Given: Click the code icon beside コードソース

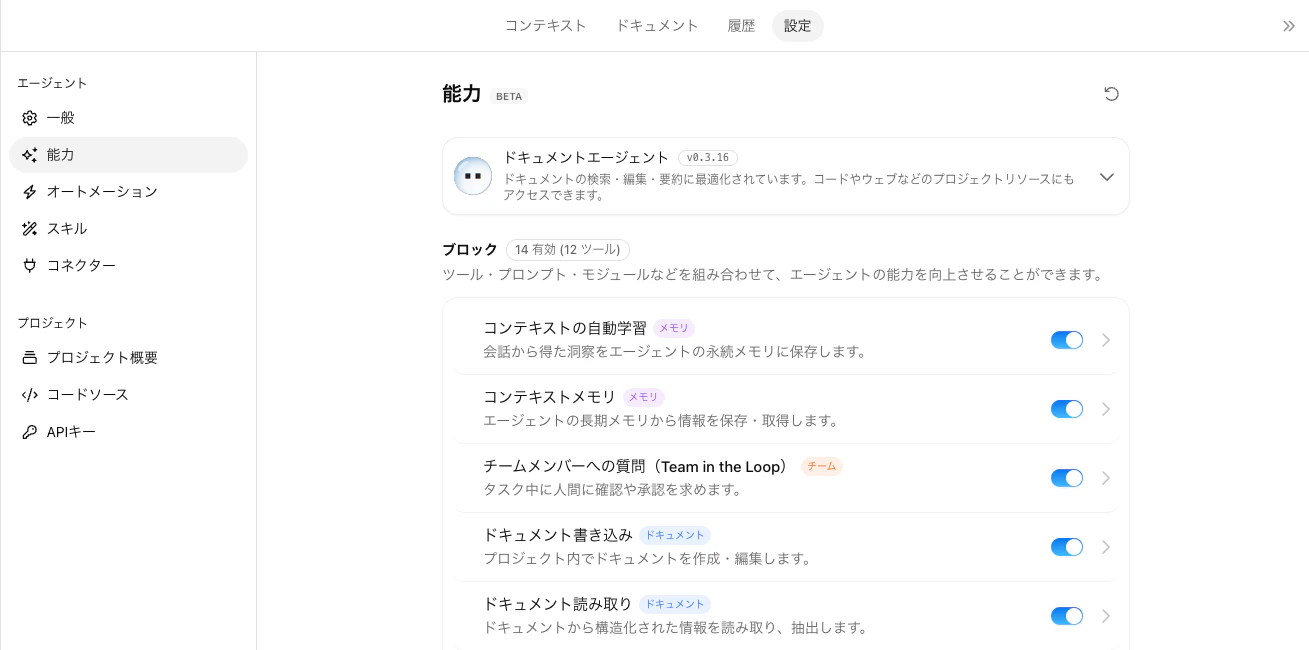Looking at the screenshot, I should point(30,395).
